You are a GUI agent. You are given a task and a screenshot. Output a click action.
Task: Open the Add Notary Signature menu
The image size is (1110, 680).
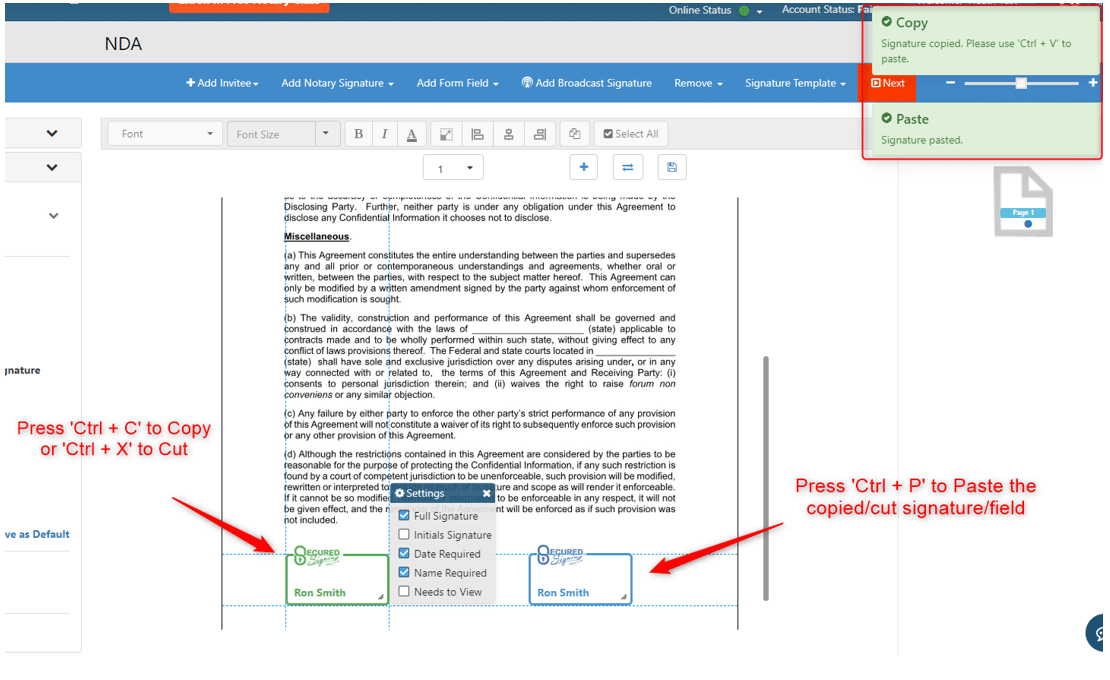[337, 83]
